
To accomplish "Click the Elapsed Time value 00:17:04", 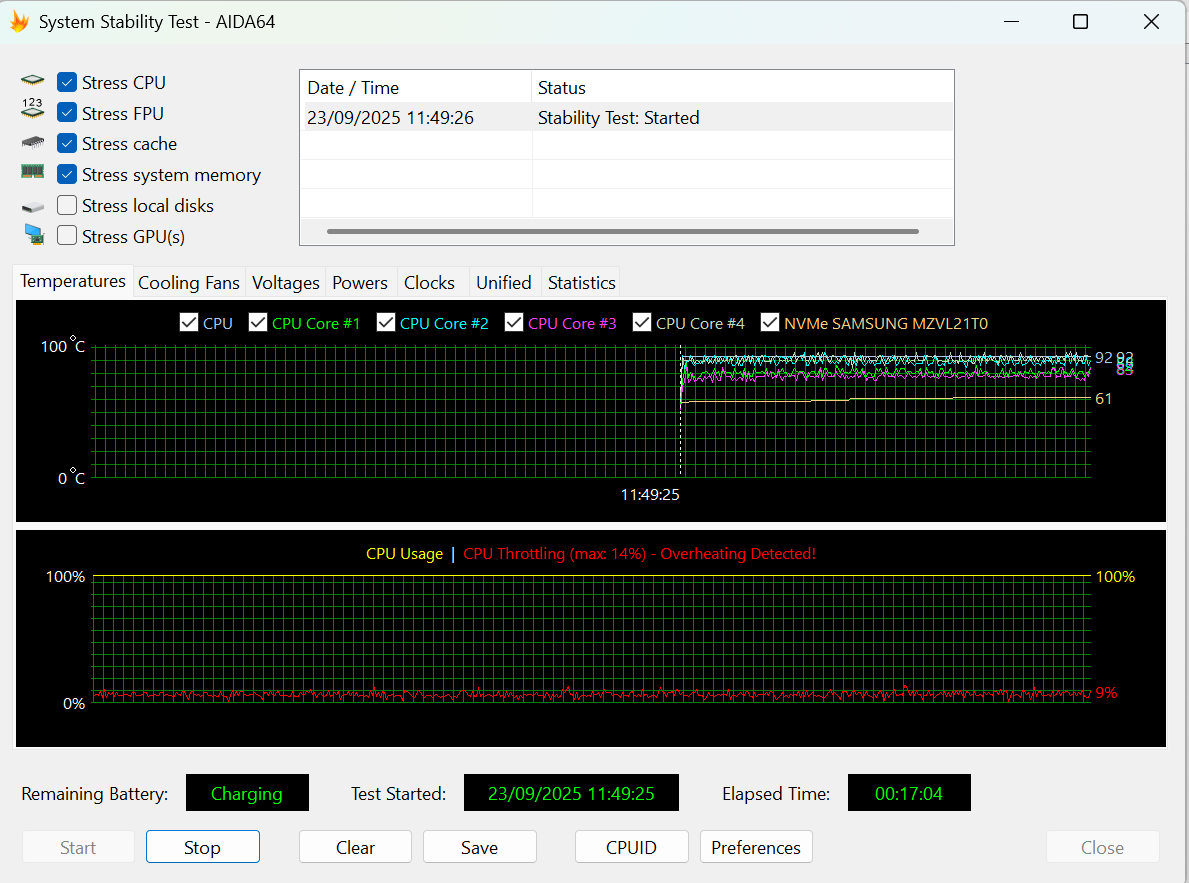I will tap(908, 793).
